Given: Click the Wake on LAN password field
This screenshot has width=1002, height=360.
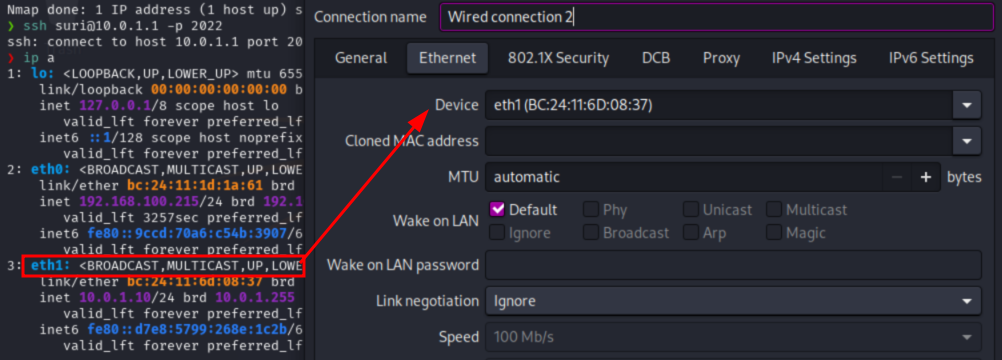Looking at the screenshot, I should [x=733, y=265].
